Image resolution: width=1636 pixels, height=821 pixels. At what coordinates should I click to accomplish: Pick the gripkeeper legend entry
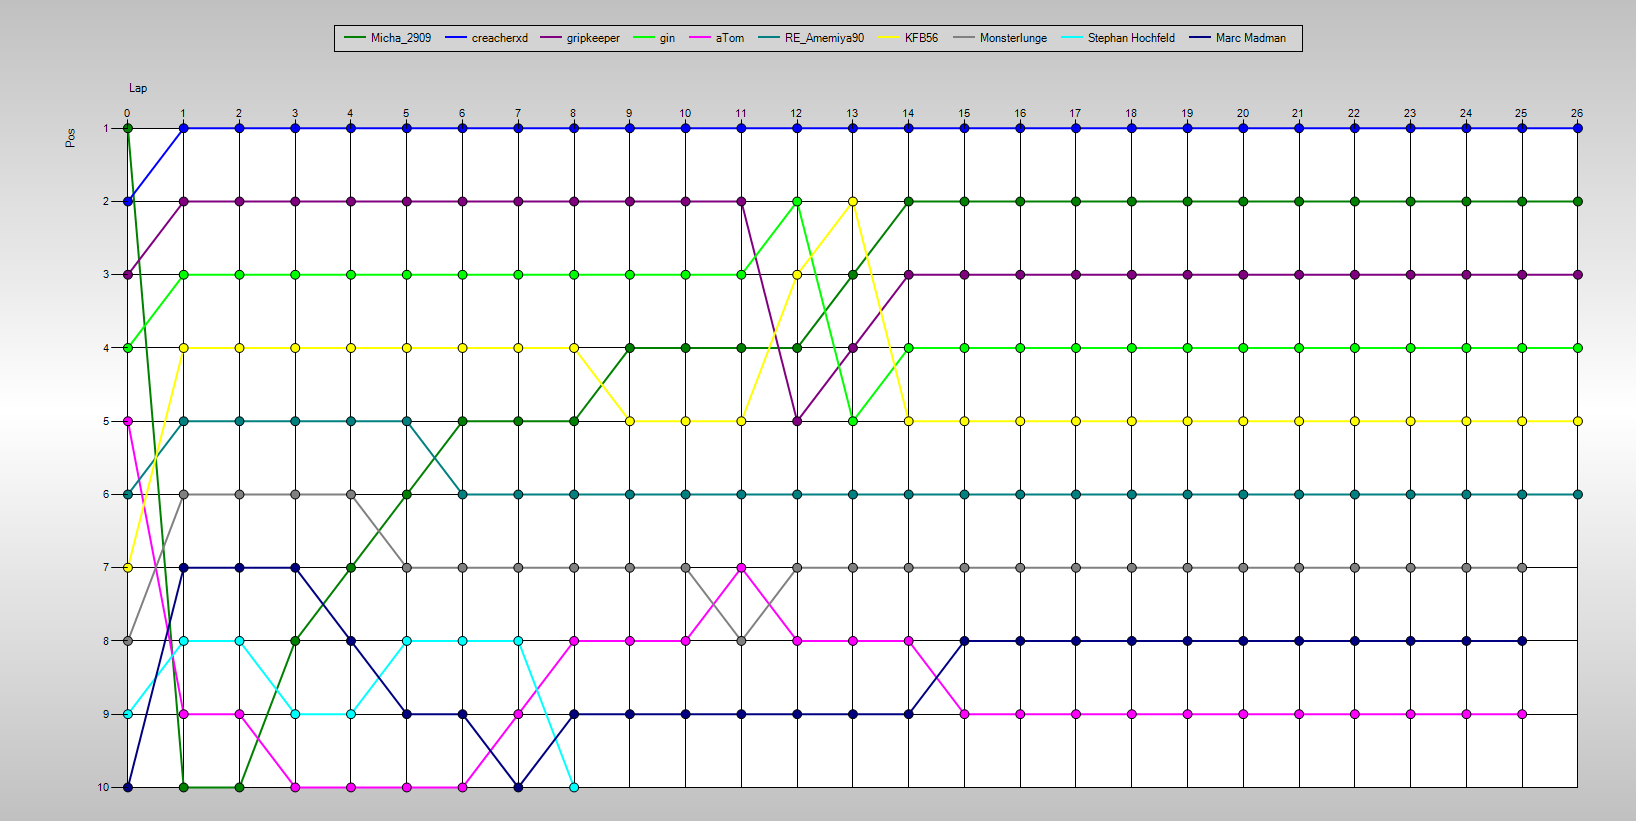tap(580, 38)
